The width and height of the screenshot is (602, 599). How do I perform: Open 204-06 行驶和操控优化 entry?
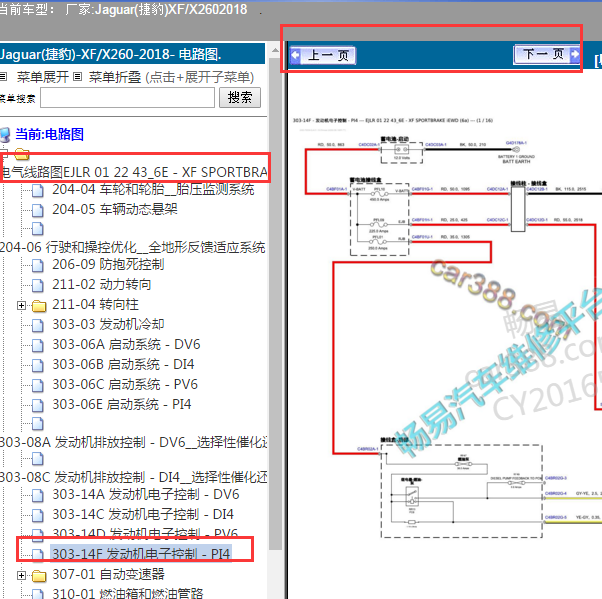(x=132, y=247)
